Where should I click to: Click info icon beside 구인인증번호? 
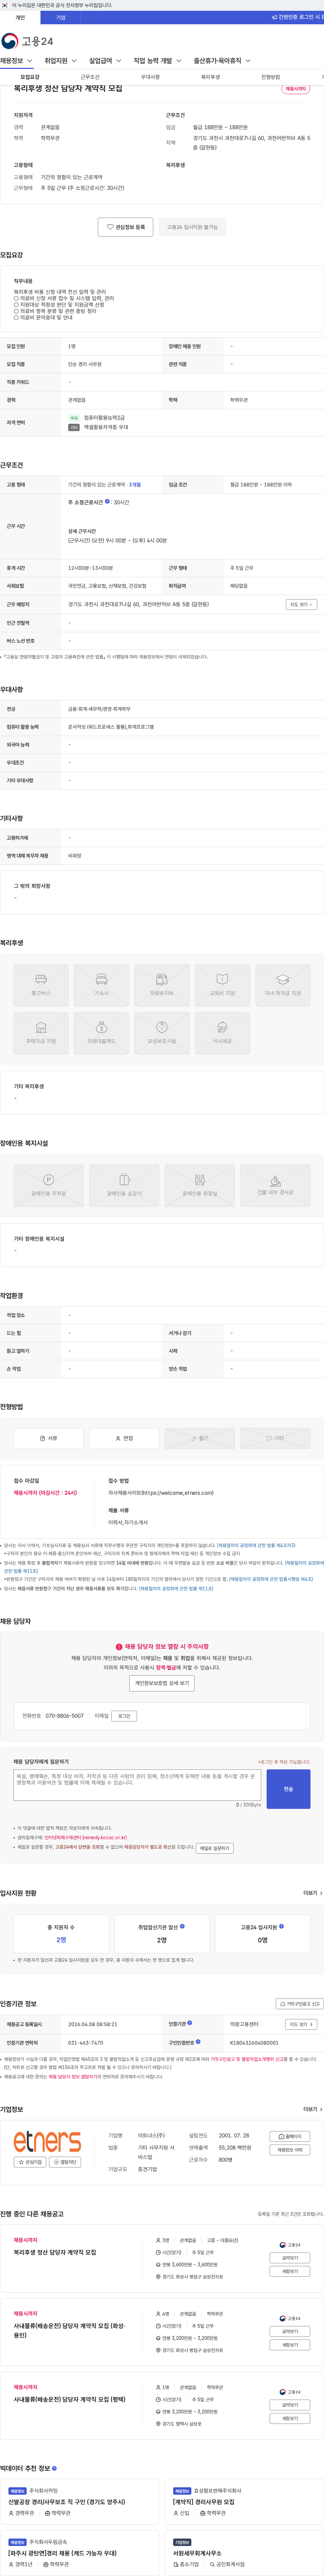click(198, 2042)
